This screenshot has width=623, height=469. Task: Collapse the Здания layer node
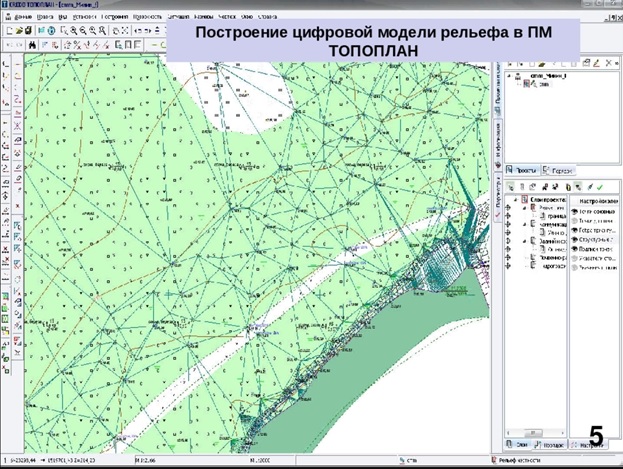(524, 241)
